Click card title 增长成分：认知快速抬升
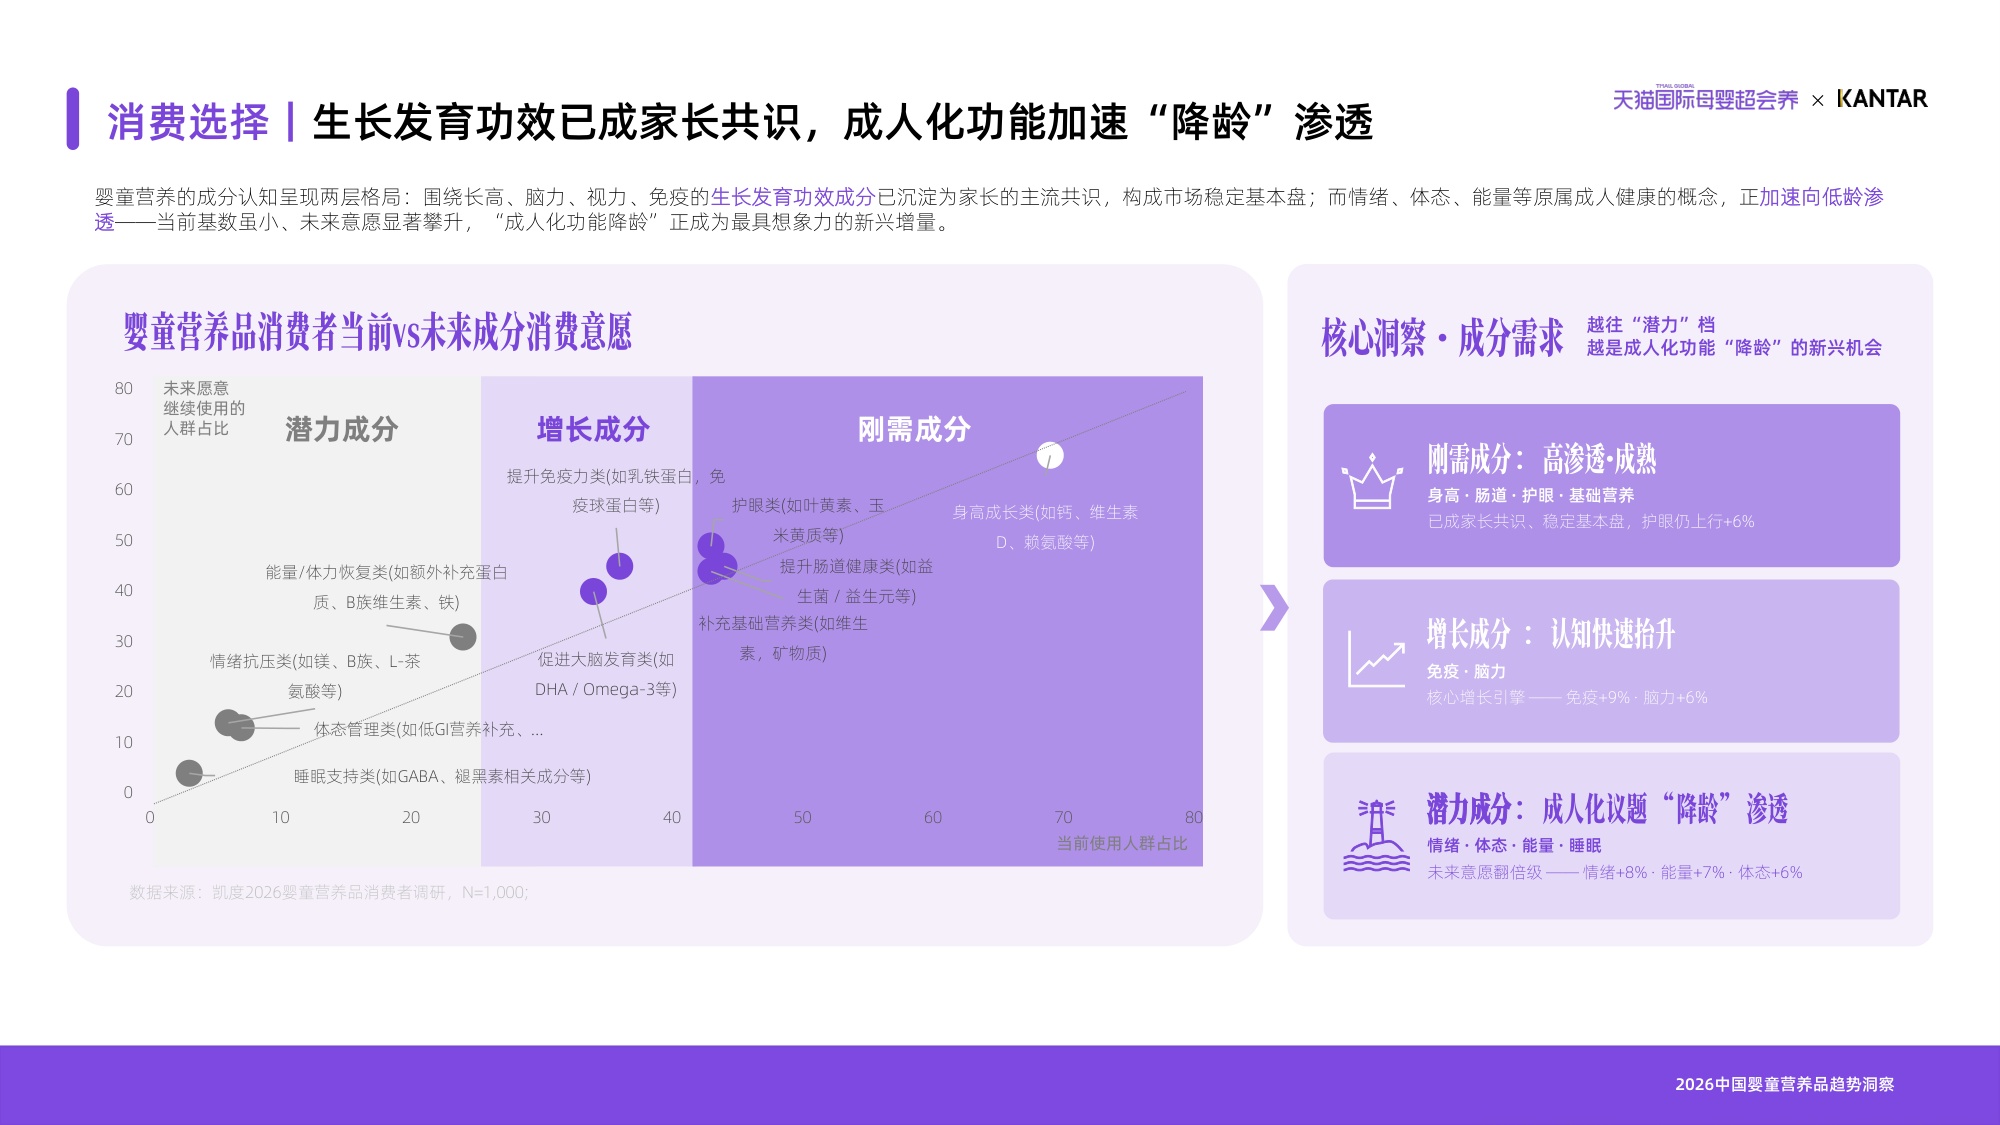This screenshot has width=2000, height=1125. coord(1551,634)
